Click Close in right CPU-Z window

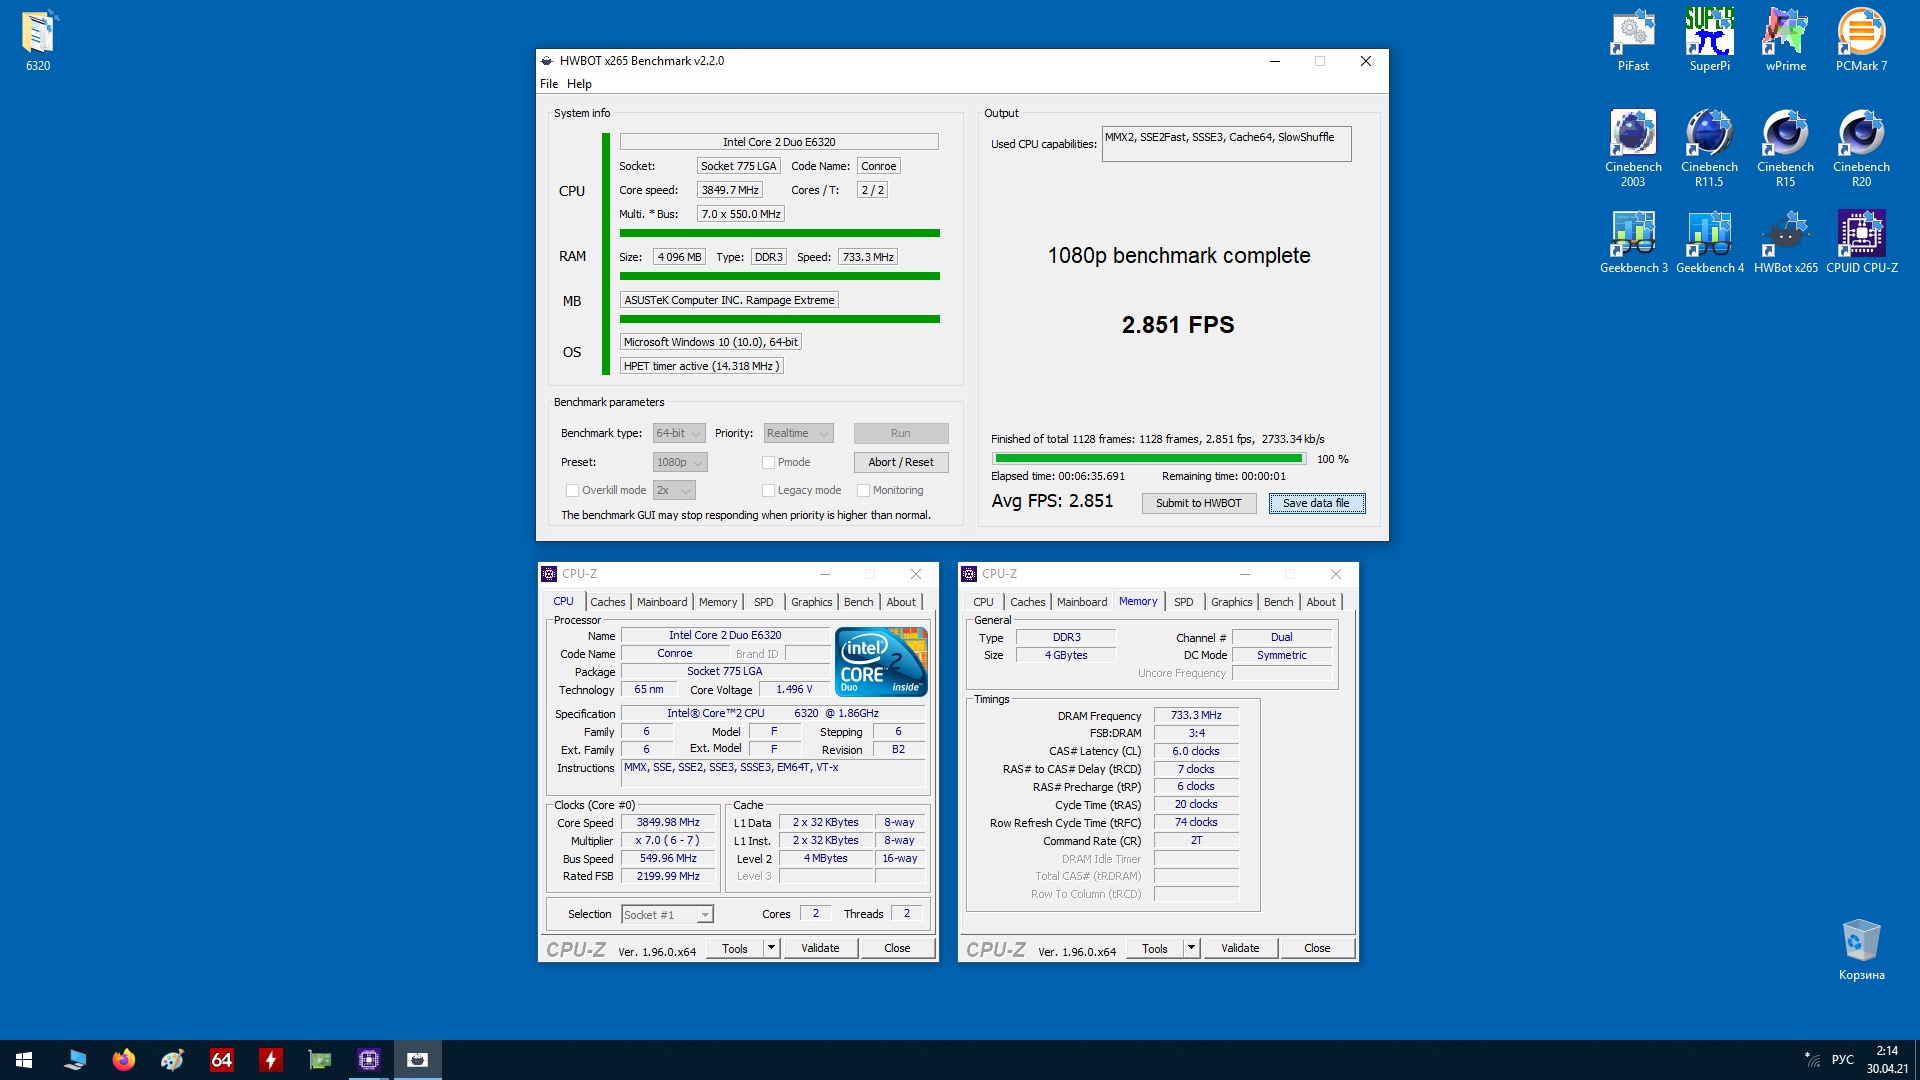(x=1317, y=948)
